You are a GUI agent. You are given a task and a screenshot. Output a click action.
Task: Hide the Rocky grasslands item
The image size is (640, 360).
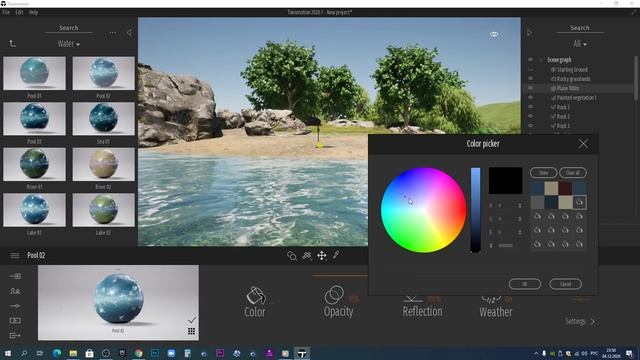point(530,79)
